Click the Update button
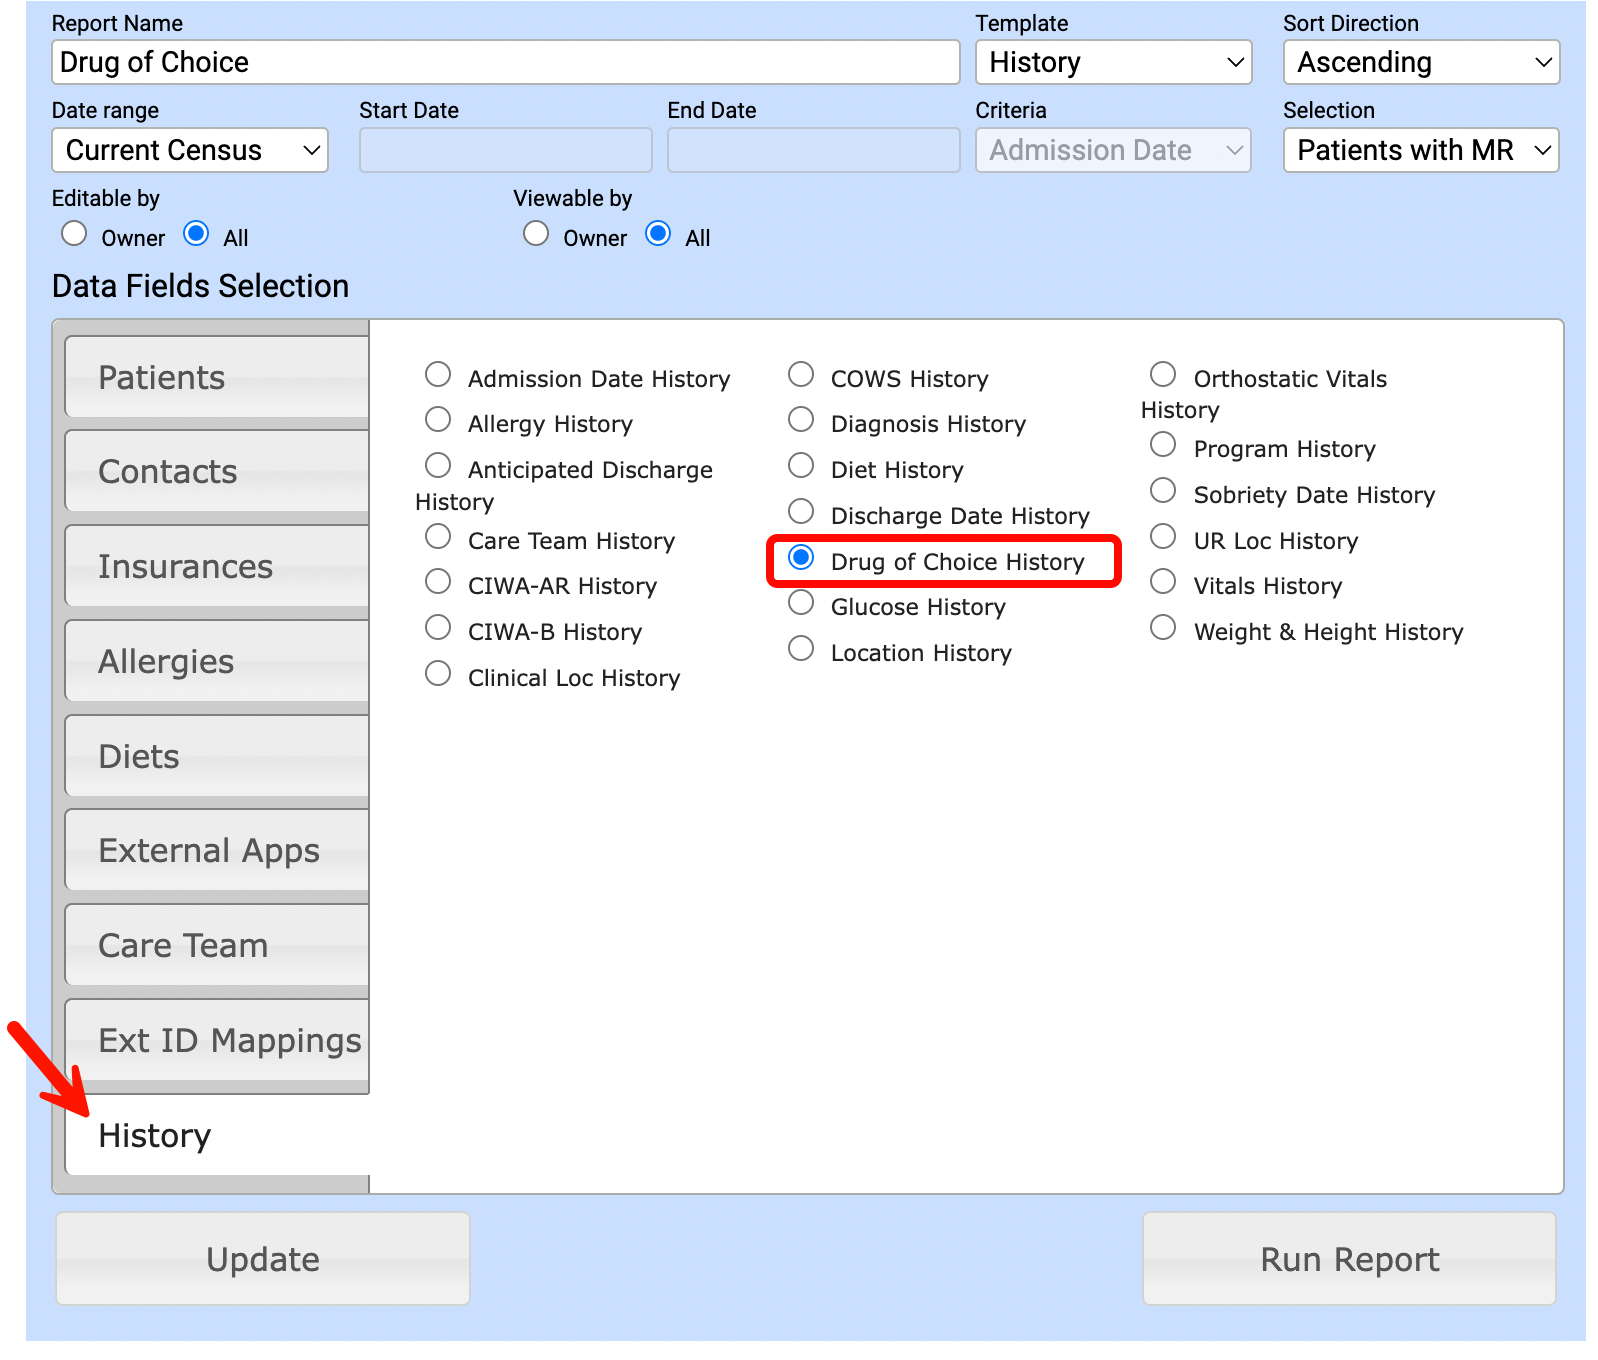1598x1360 pixels. [263, 1259]
